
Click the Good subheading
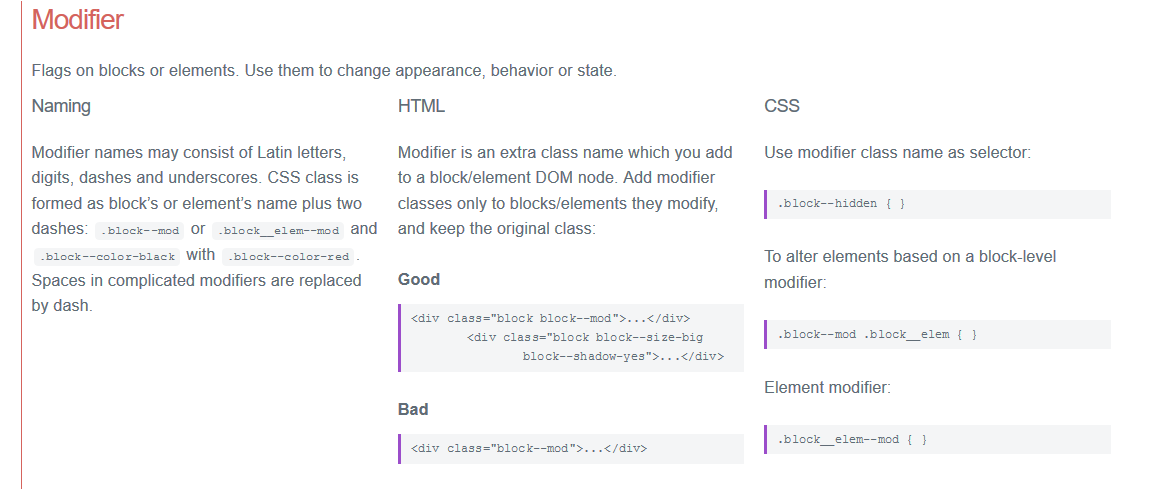coord(418,280)
